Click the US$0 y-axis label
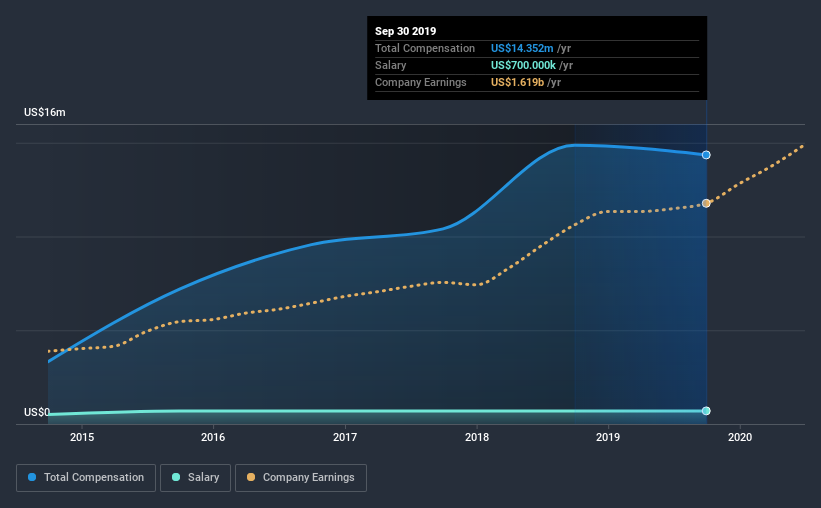Image resolution: width=821 pixels, height=508 pixels. pos(37,412)
